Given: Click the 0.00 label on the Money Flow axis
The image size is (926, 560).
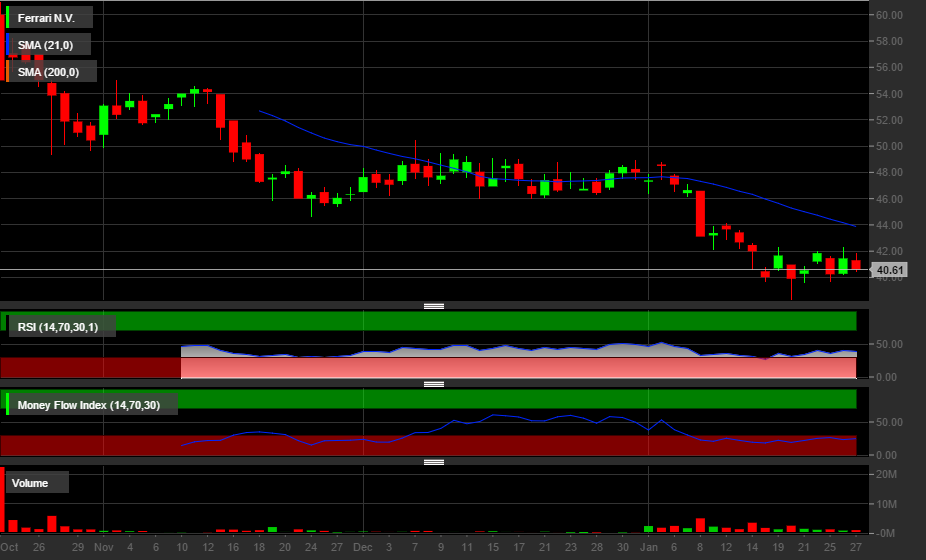Looking at the screenshot, I should click(886, 455).
